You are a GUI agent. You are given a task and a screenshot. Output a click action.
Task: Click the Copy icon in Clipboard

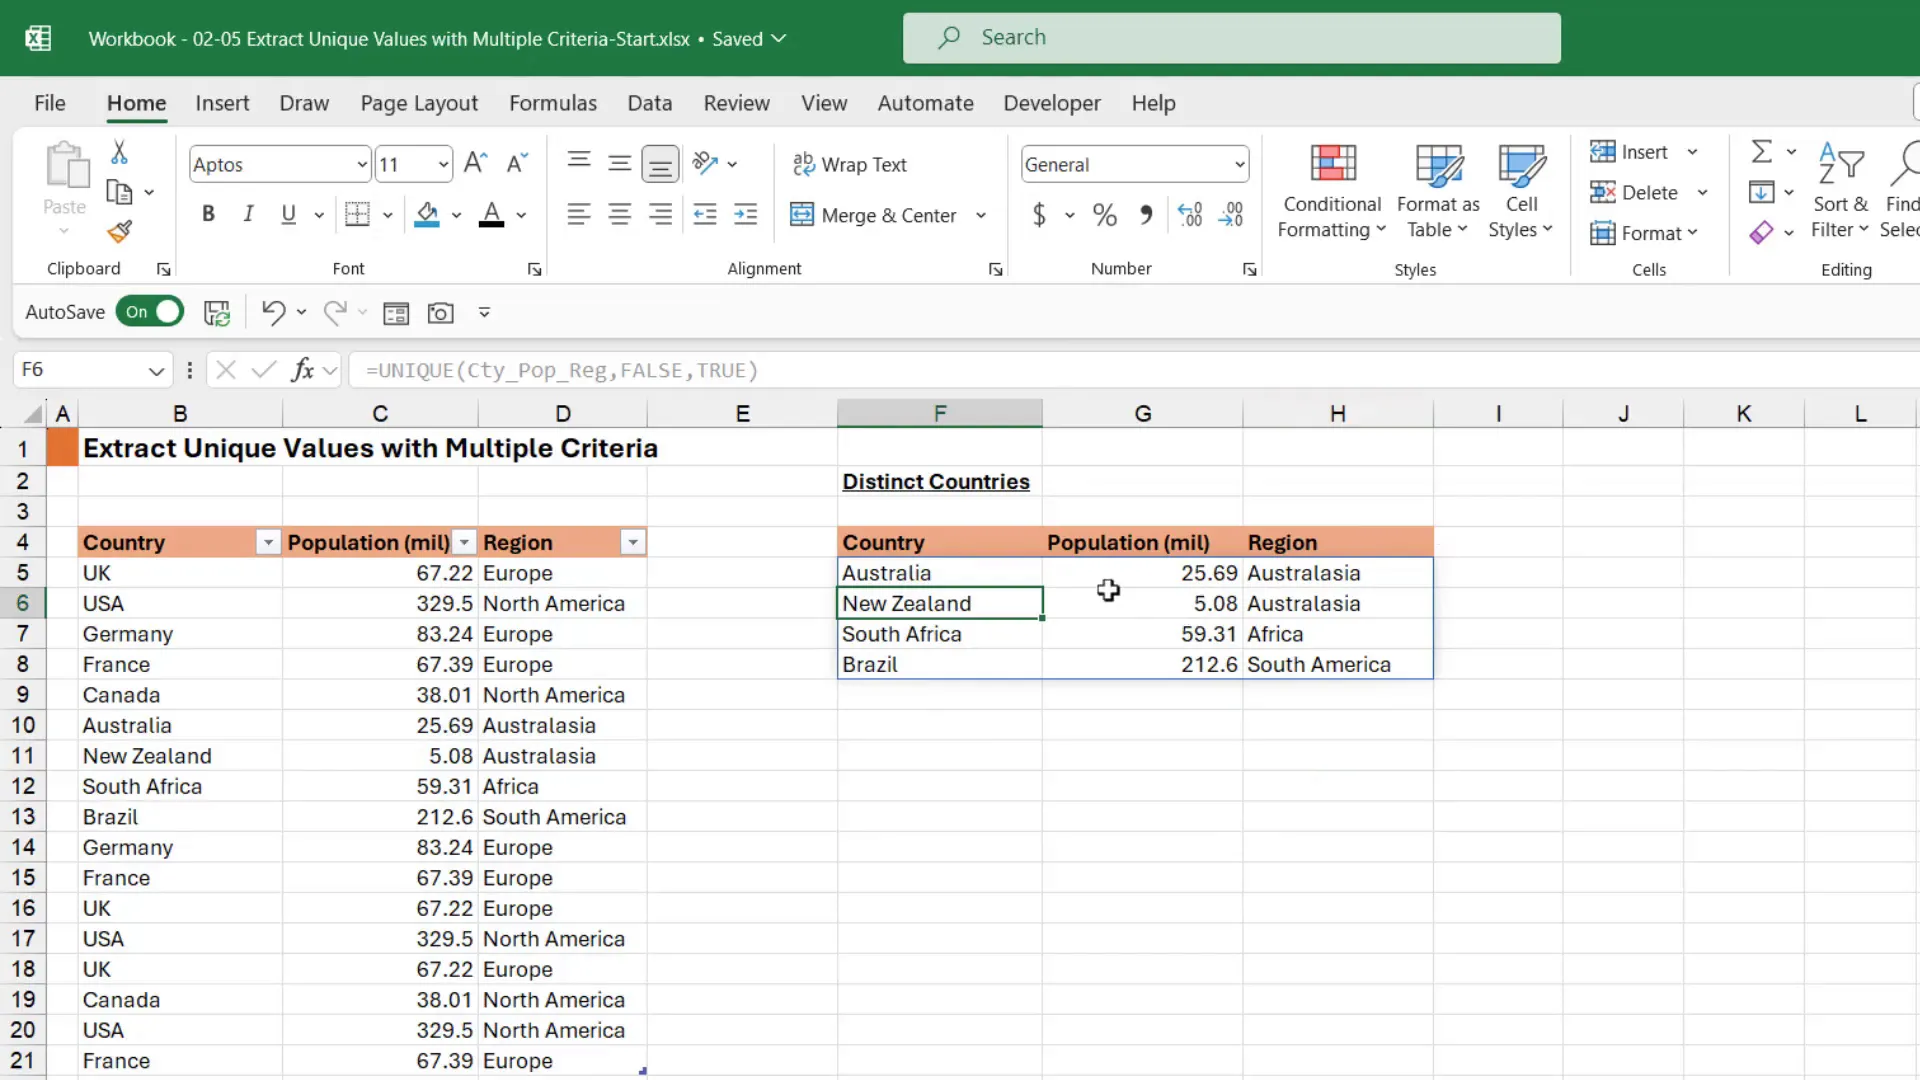[x=119, y=192]
